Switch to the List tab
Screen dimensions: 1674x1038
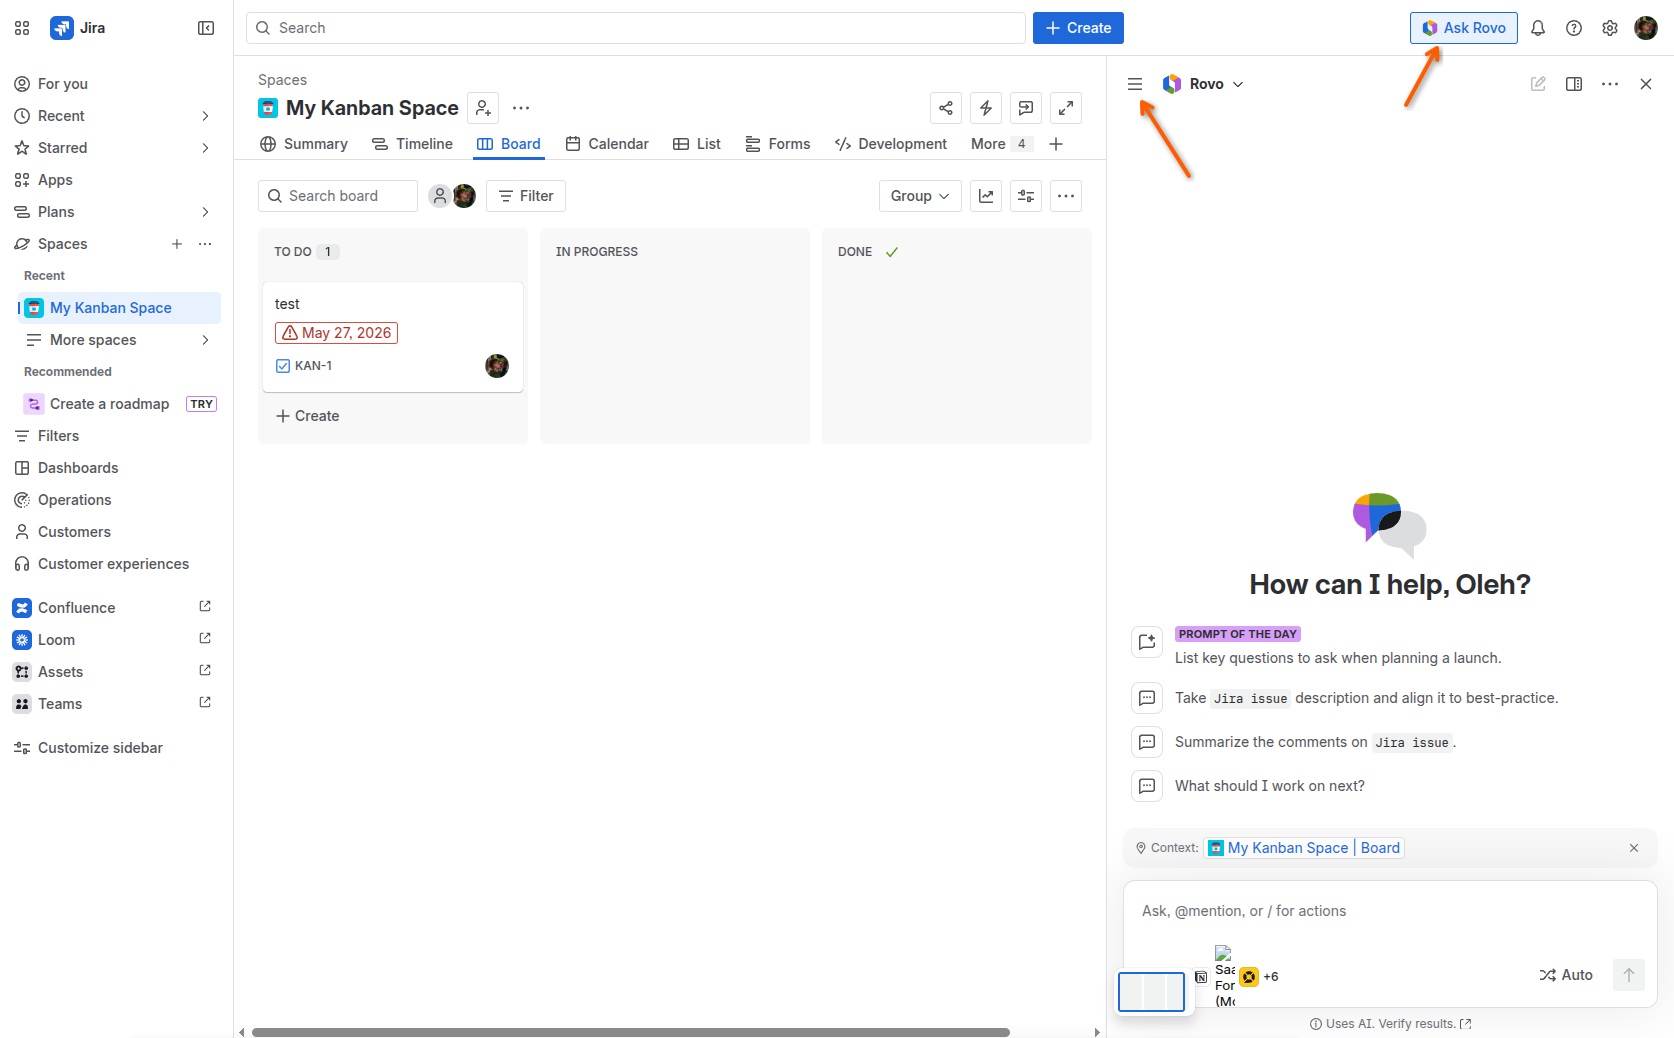(x=697, y=144)
